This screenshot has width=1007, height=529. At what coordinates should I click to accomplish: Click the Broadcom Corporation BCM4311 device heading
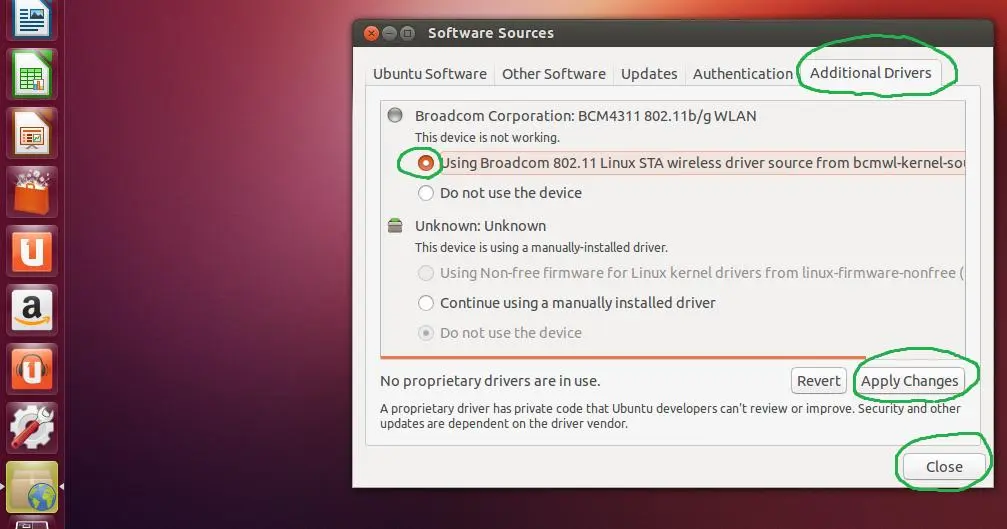(586, 116)
